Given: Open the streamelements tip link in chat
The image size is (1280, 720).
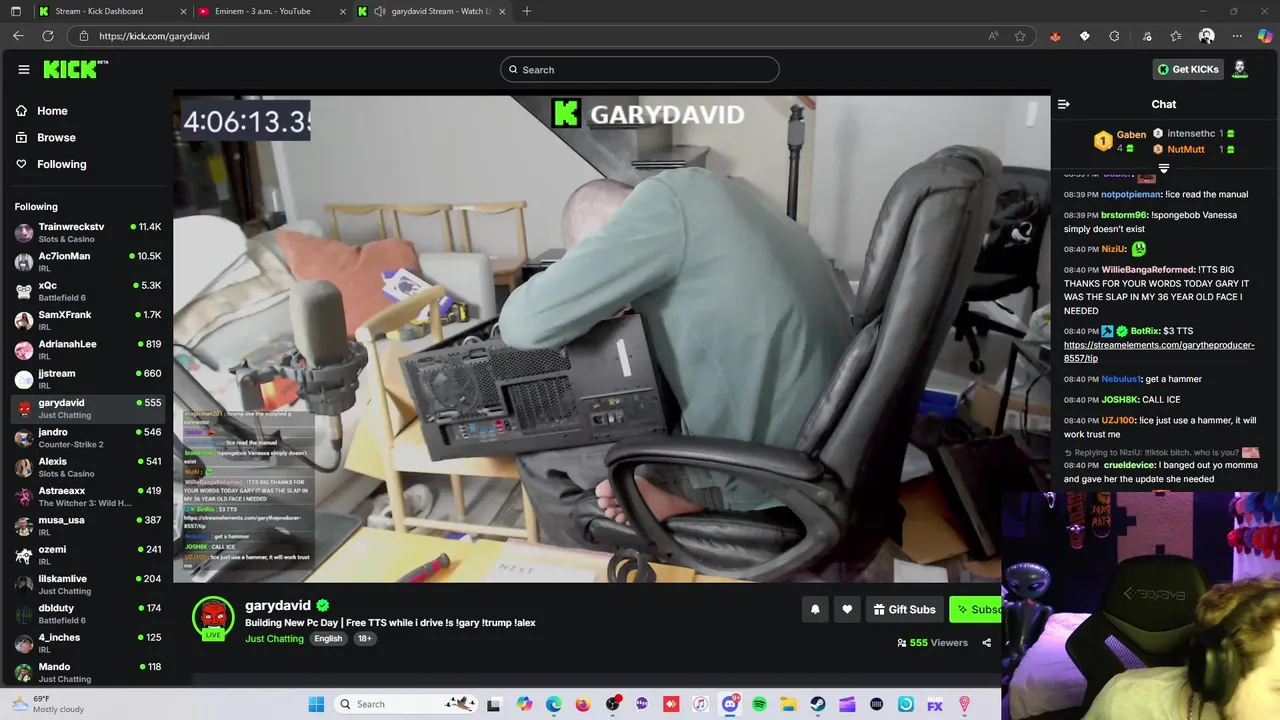Looking at the screenshot, I should tap(1159, 351).
